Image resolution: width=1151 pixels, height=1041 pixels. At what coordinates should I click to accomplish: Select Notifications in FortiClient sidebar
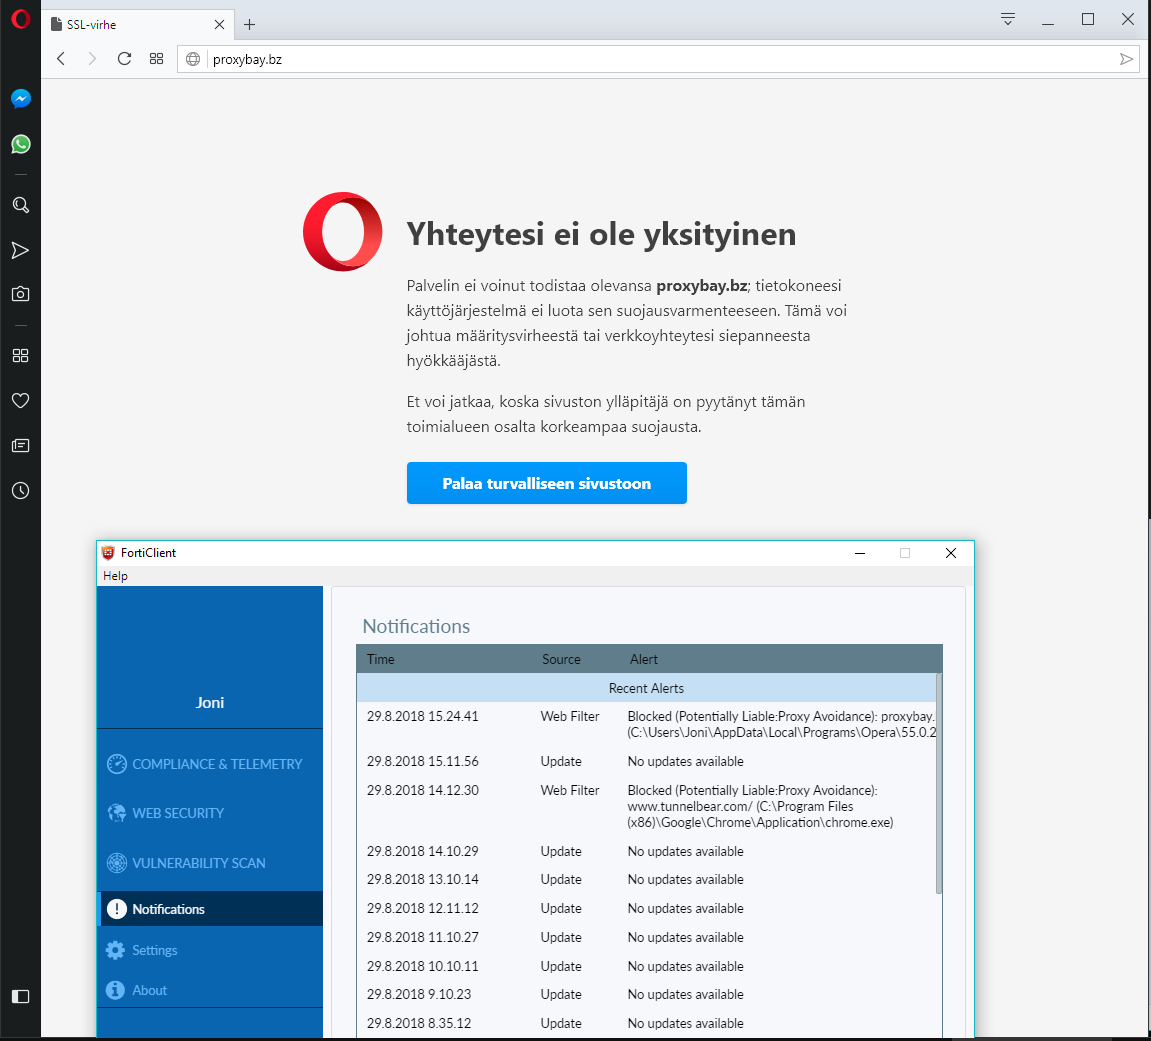210,909
